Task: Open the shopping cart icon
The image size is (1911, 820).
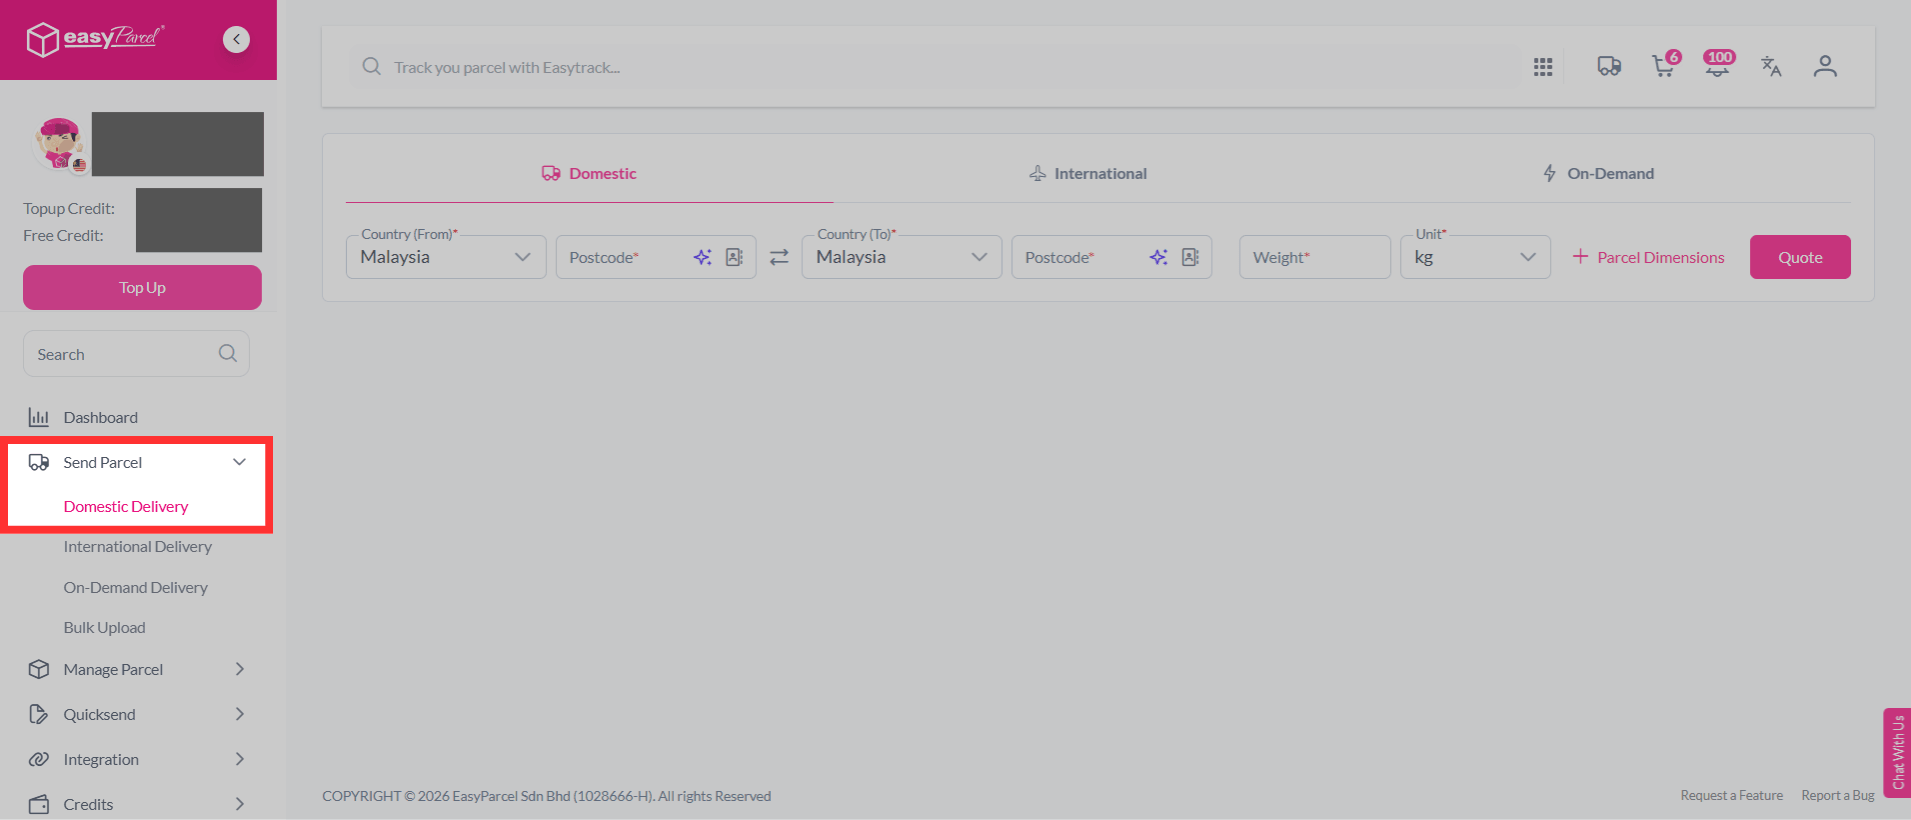Action: coord(1664,65)
